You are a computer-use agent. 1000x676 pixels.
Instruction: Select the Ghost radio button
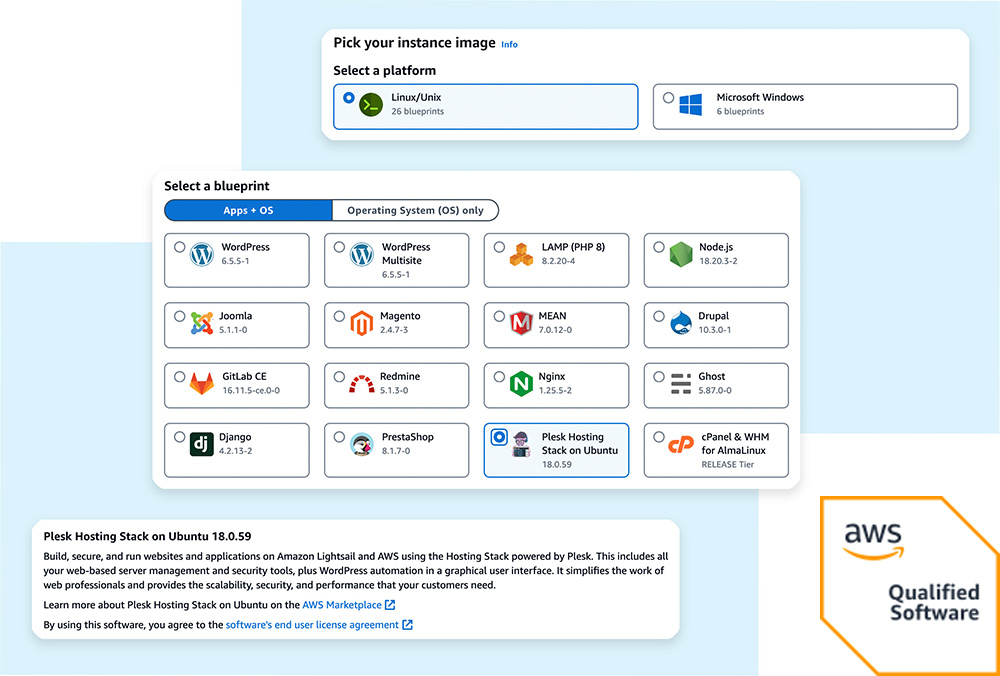click(659, 377)
